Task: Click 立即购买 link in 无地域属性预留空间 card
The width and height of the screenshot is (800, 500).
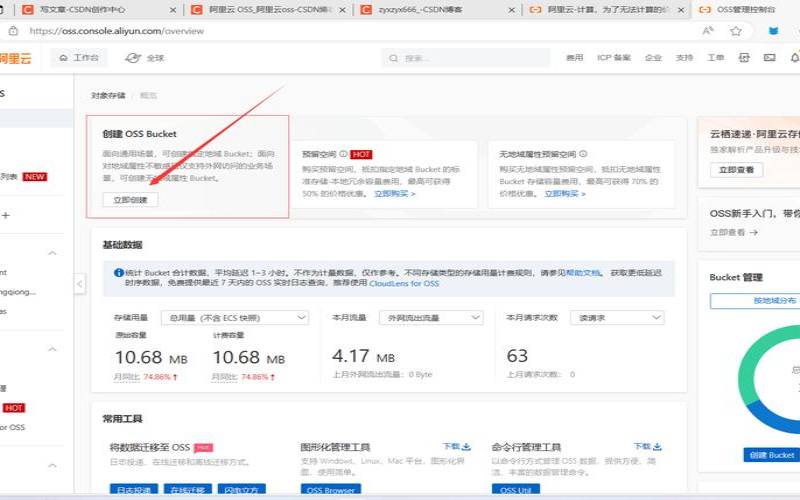Action: coord(565,194)
